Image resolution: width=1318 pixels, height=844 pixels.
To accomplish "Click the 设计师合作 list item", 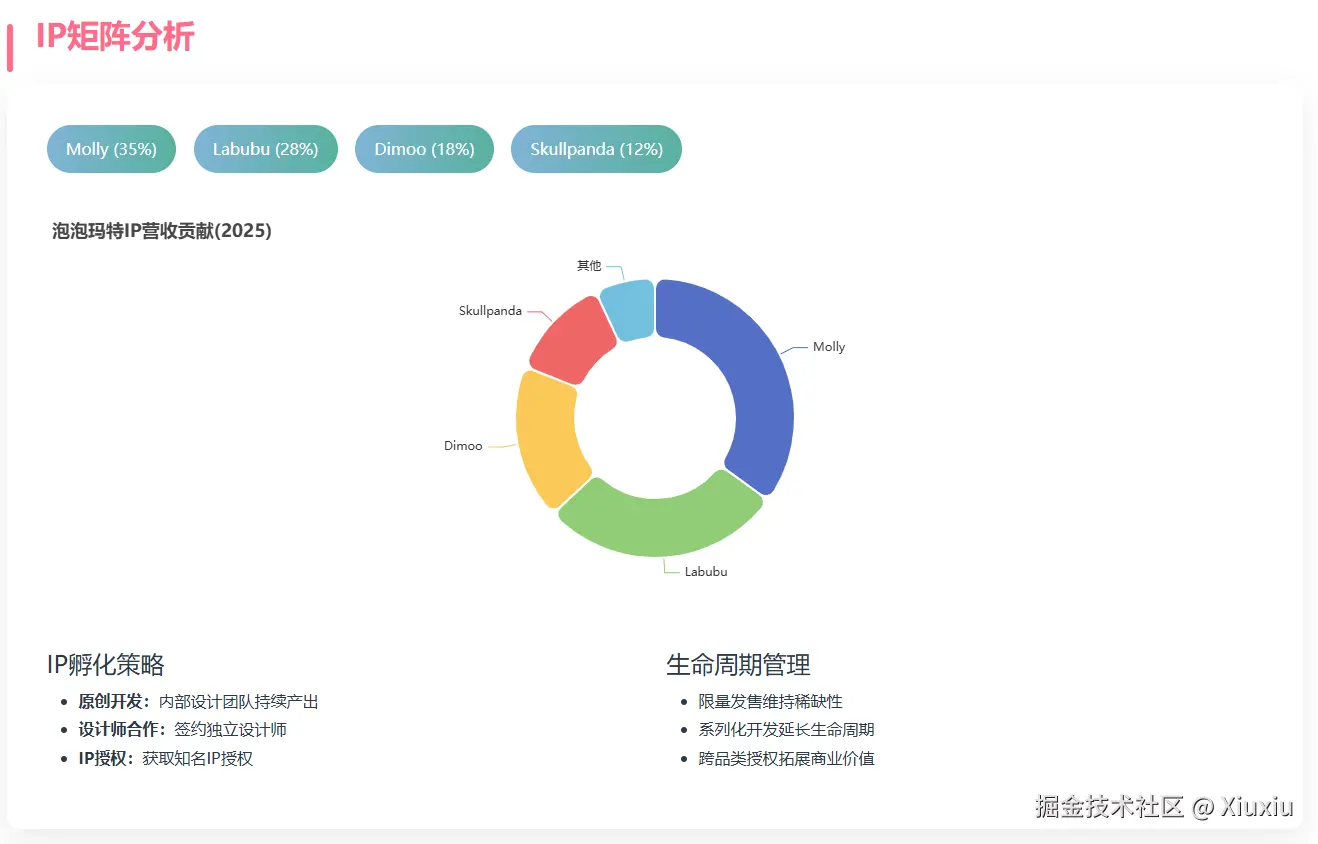I will (182, 730).
